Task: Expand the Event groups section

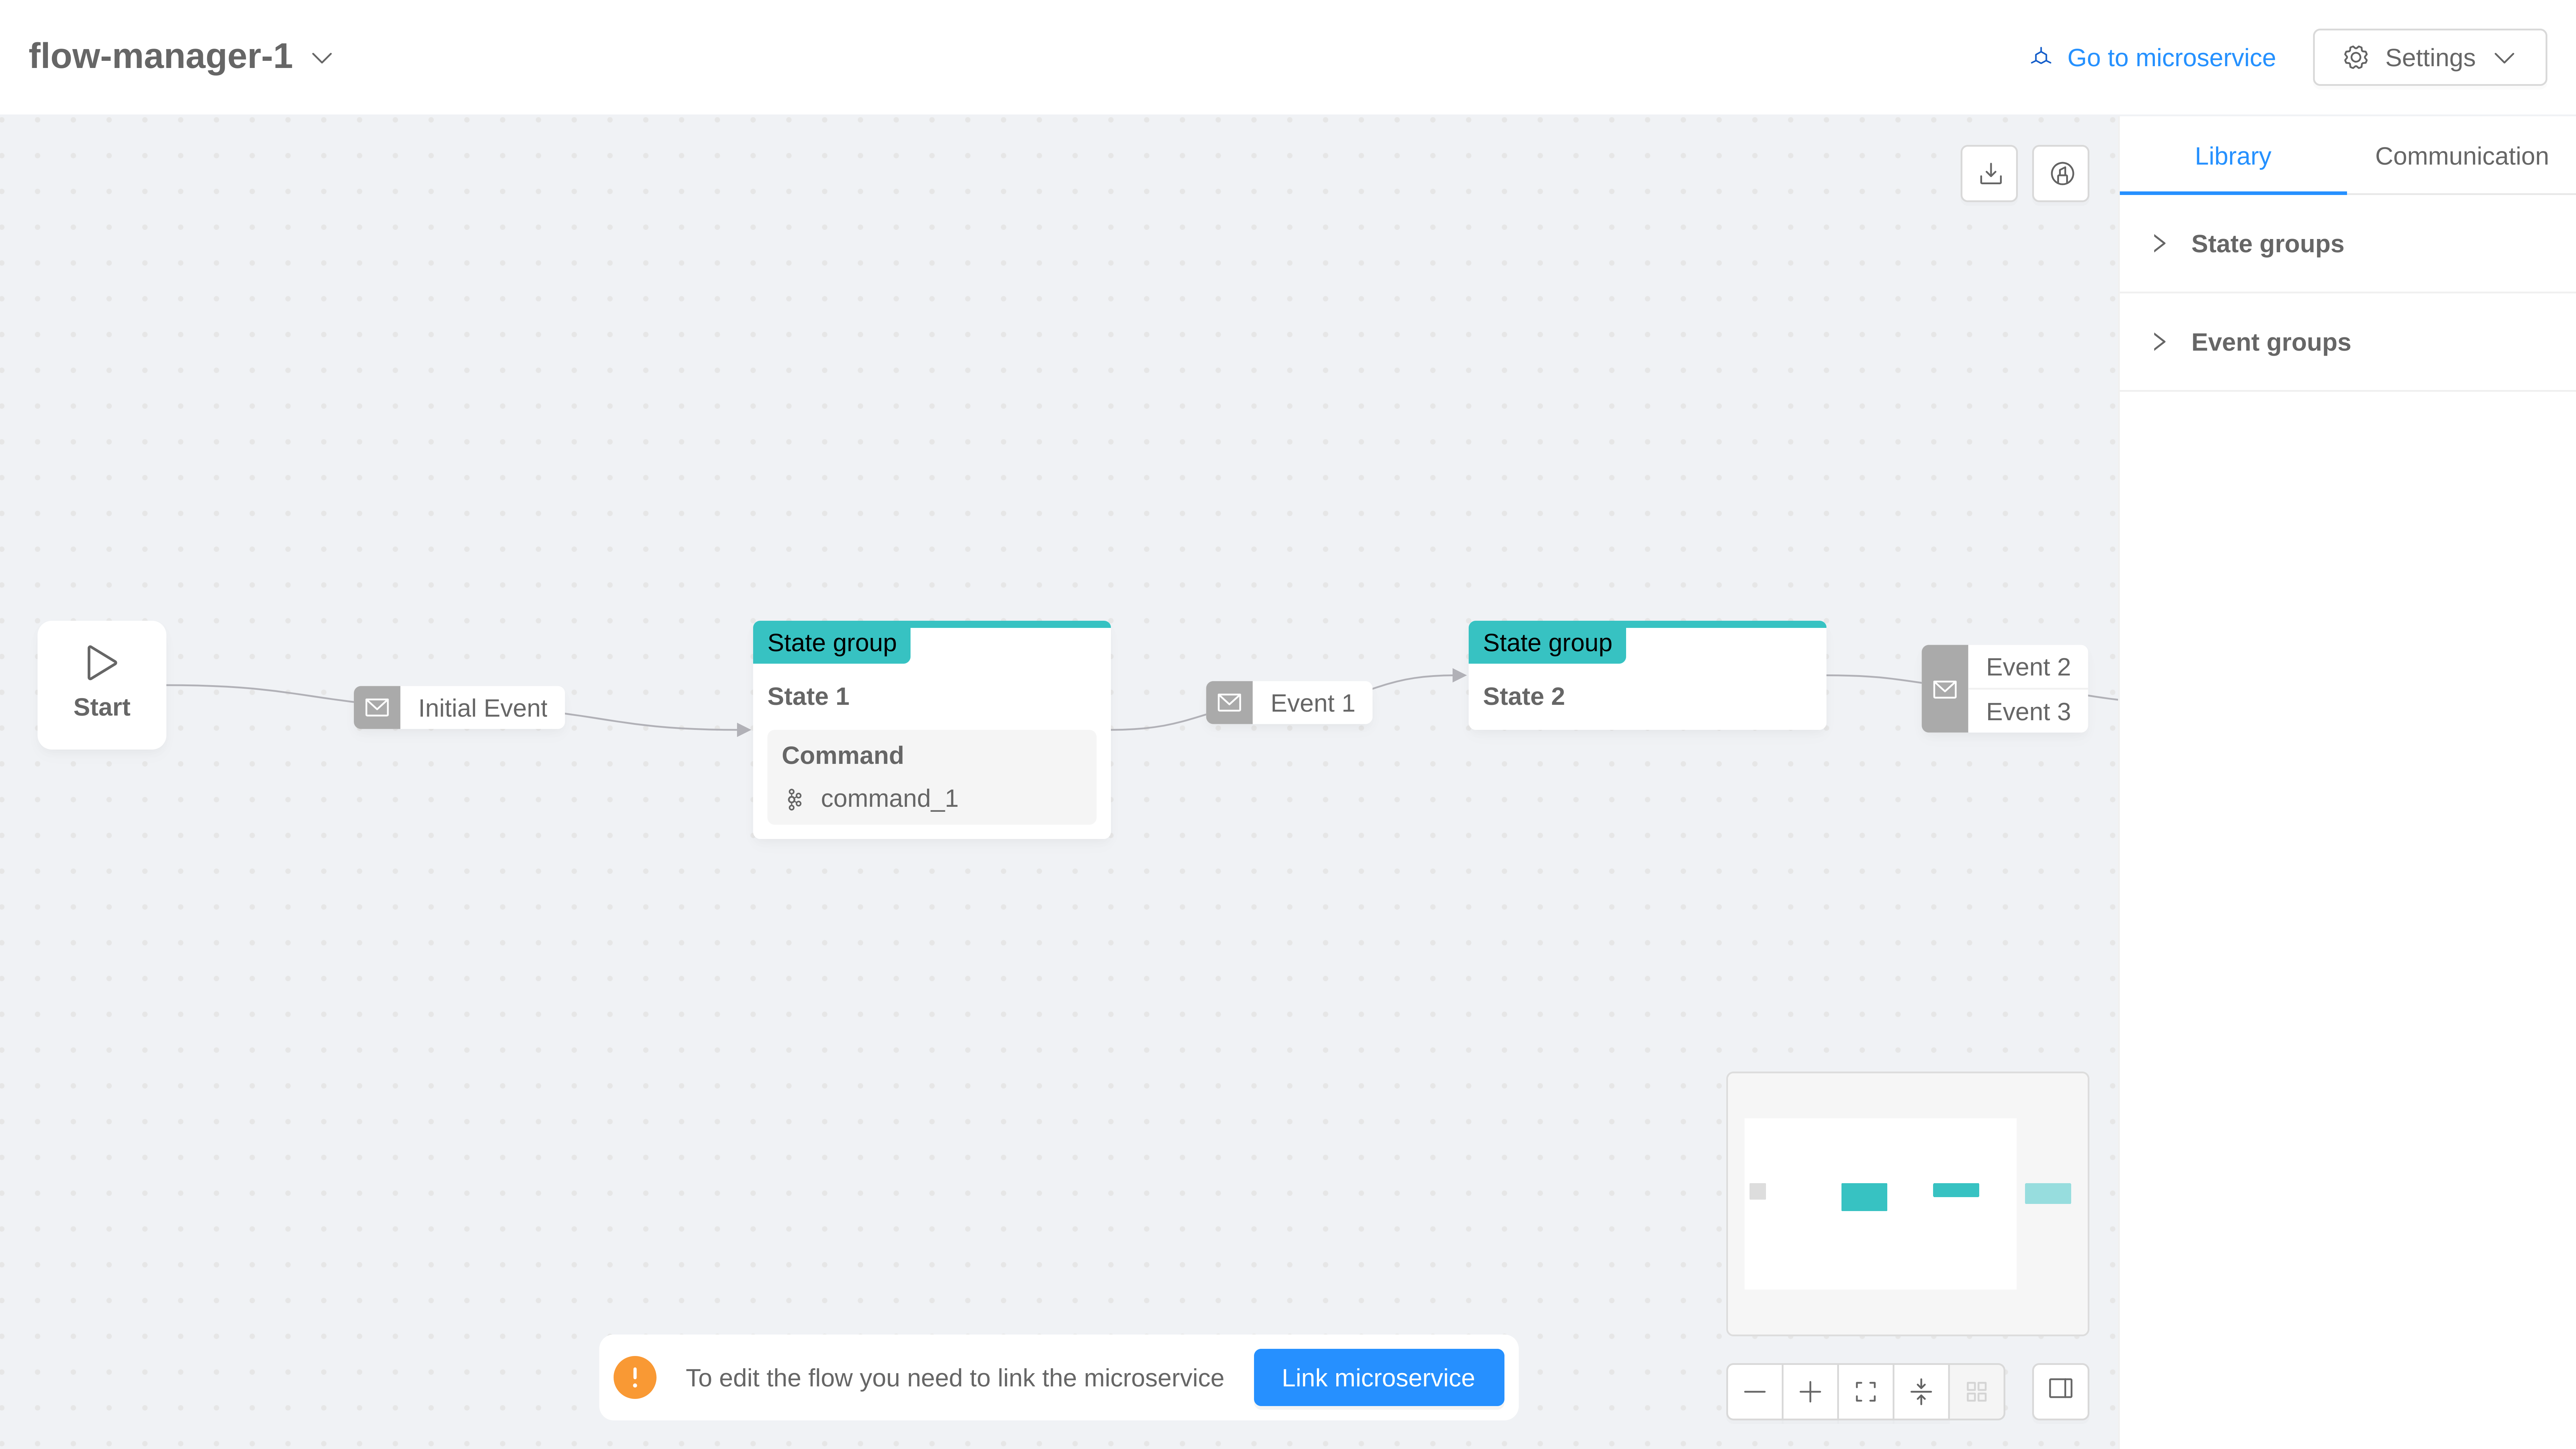Action: [x=2270, y=342]
